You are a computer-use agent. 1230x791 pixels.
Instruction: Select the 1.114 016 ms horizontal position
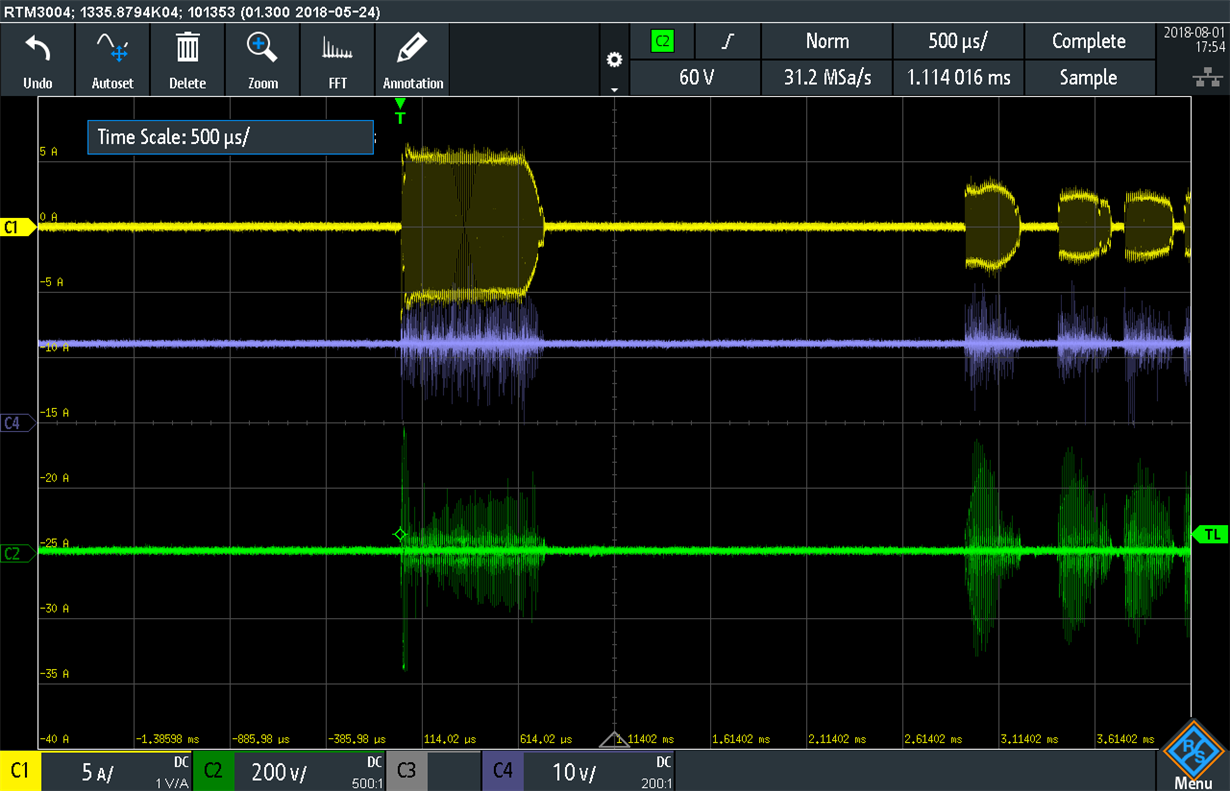[958, 78]
